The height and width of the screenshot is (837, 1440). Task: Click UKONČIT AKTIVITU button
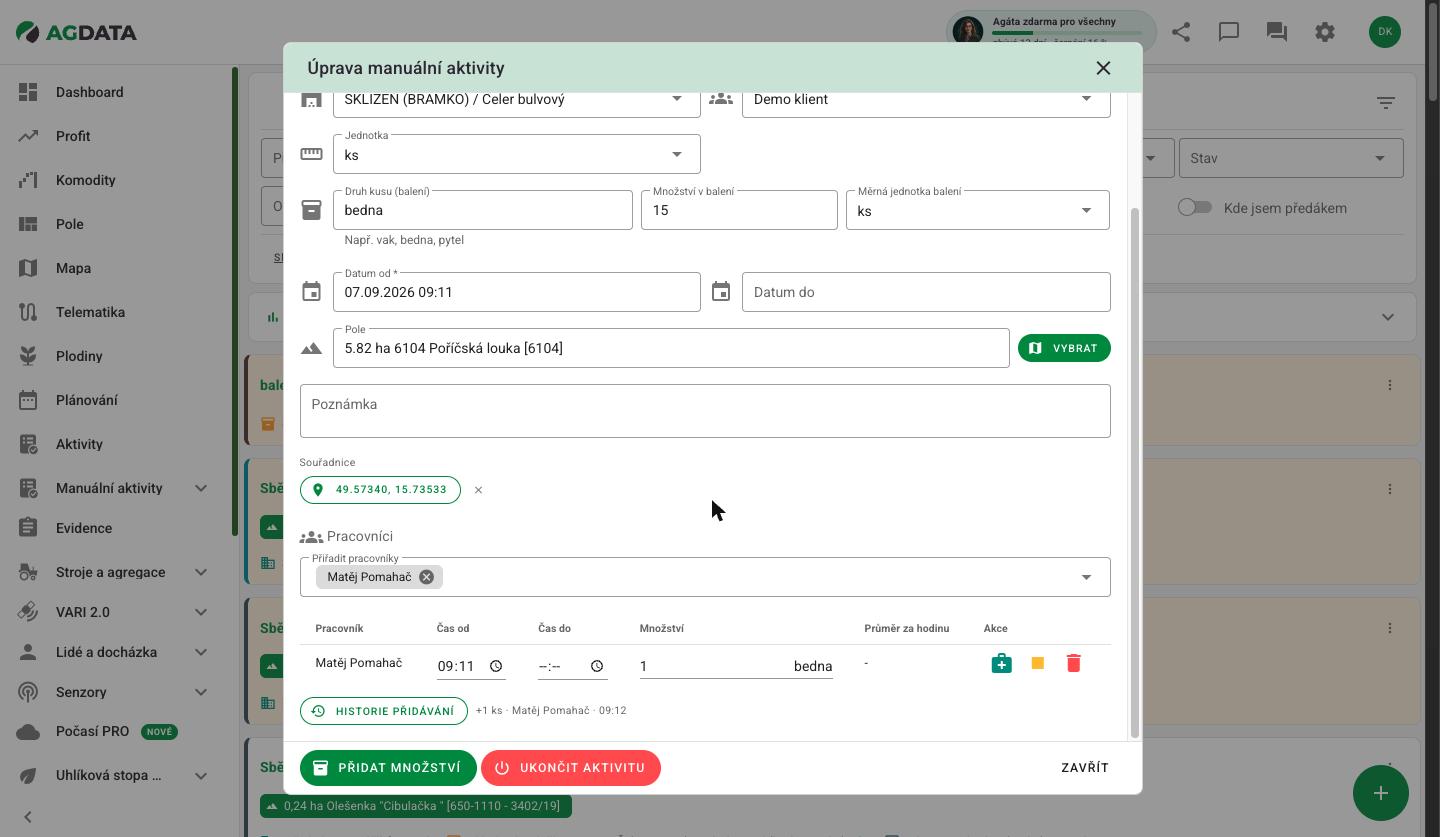[x=571, y=768]
